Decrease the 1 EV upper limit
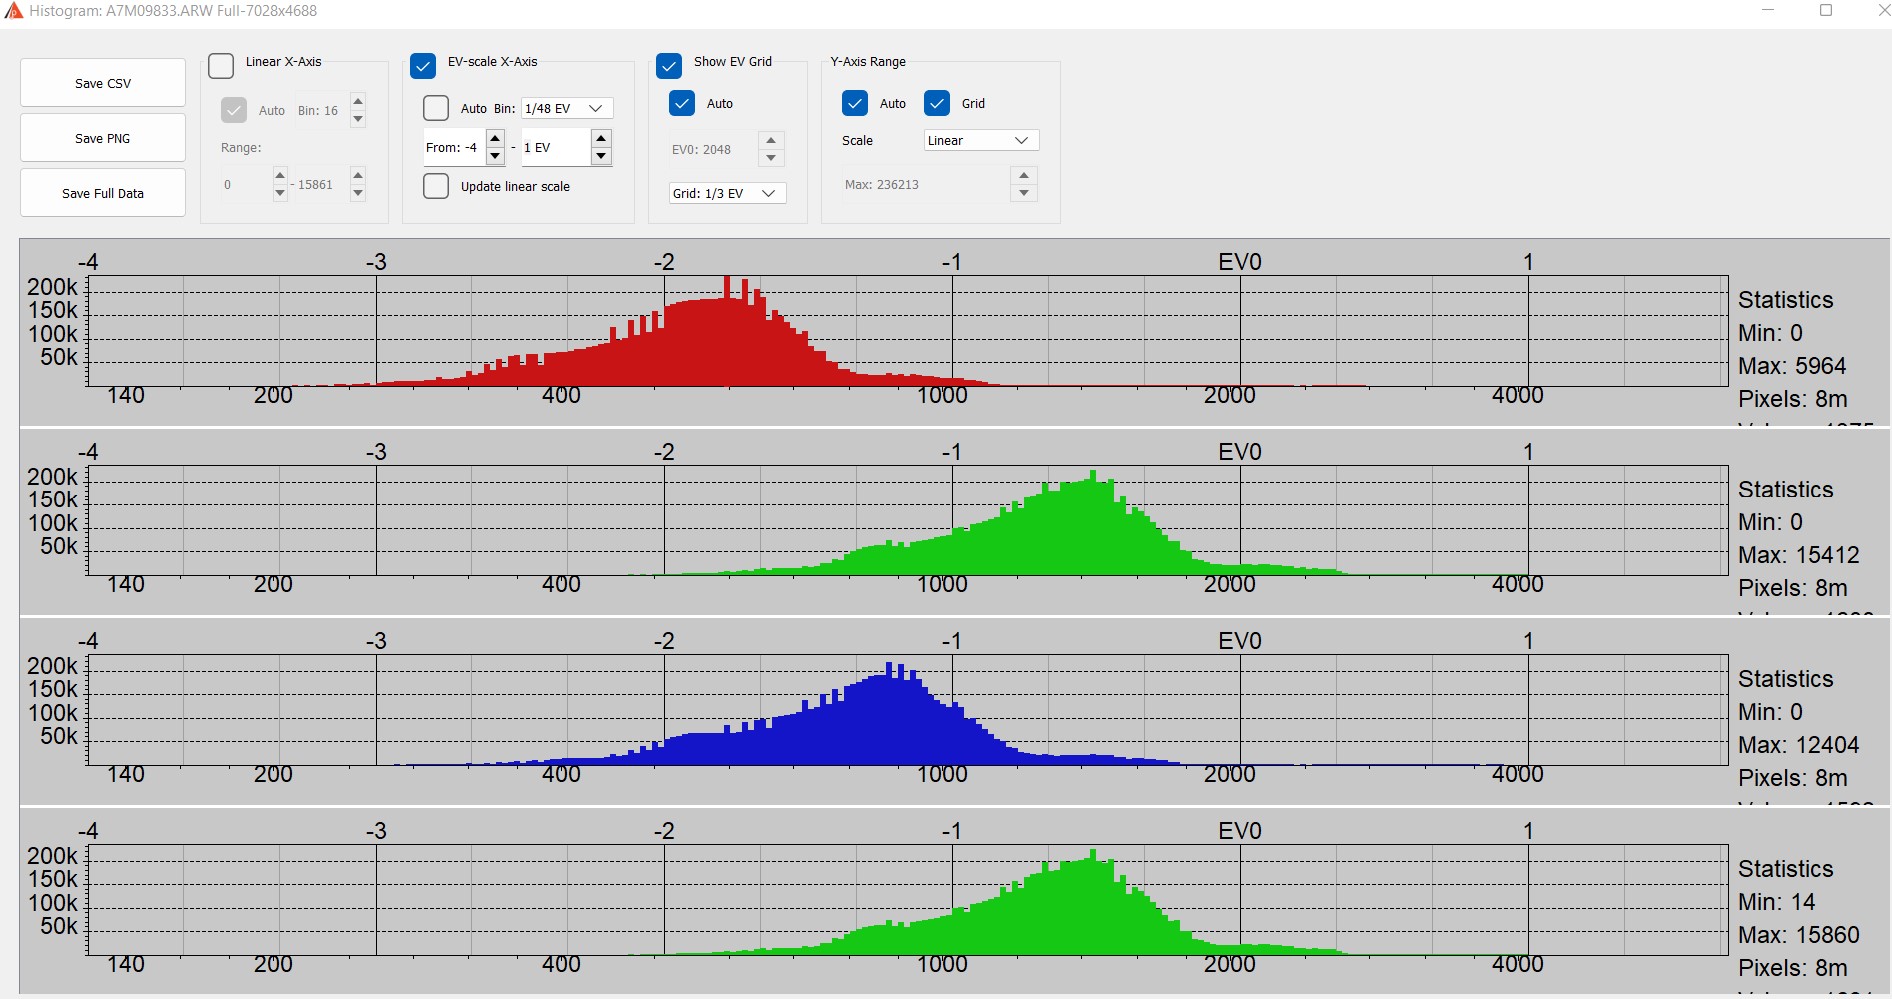Screen dimensions: 1892x999 [601, 156]
